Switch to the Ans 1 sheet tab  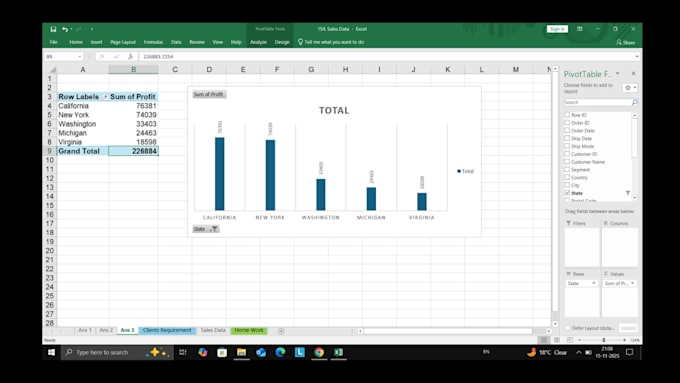[85, 331]
